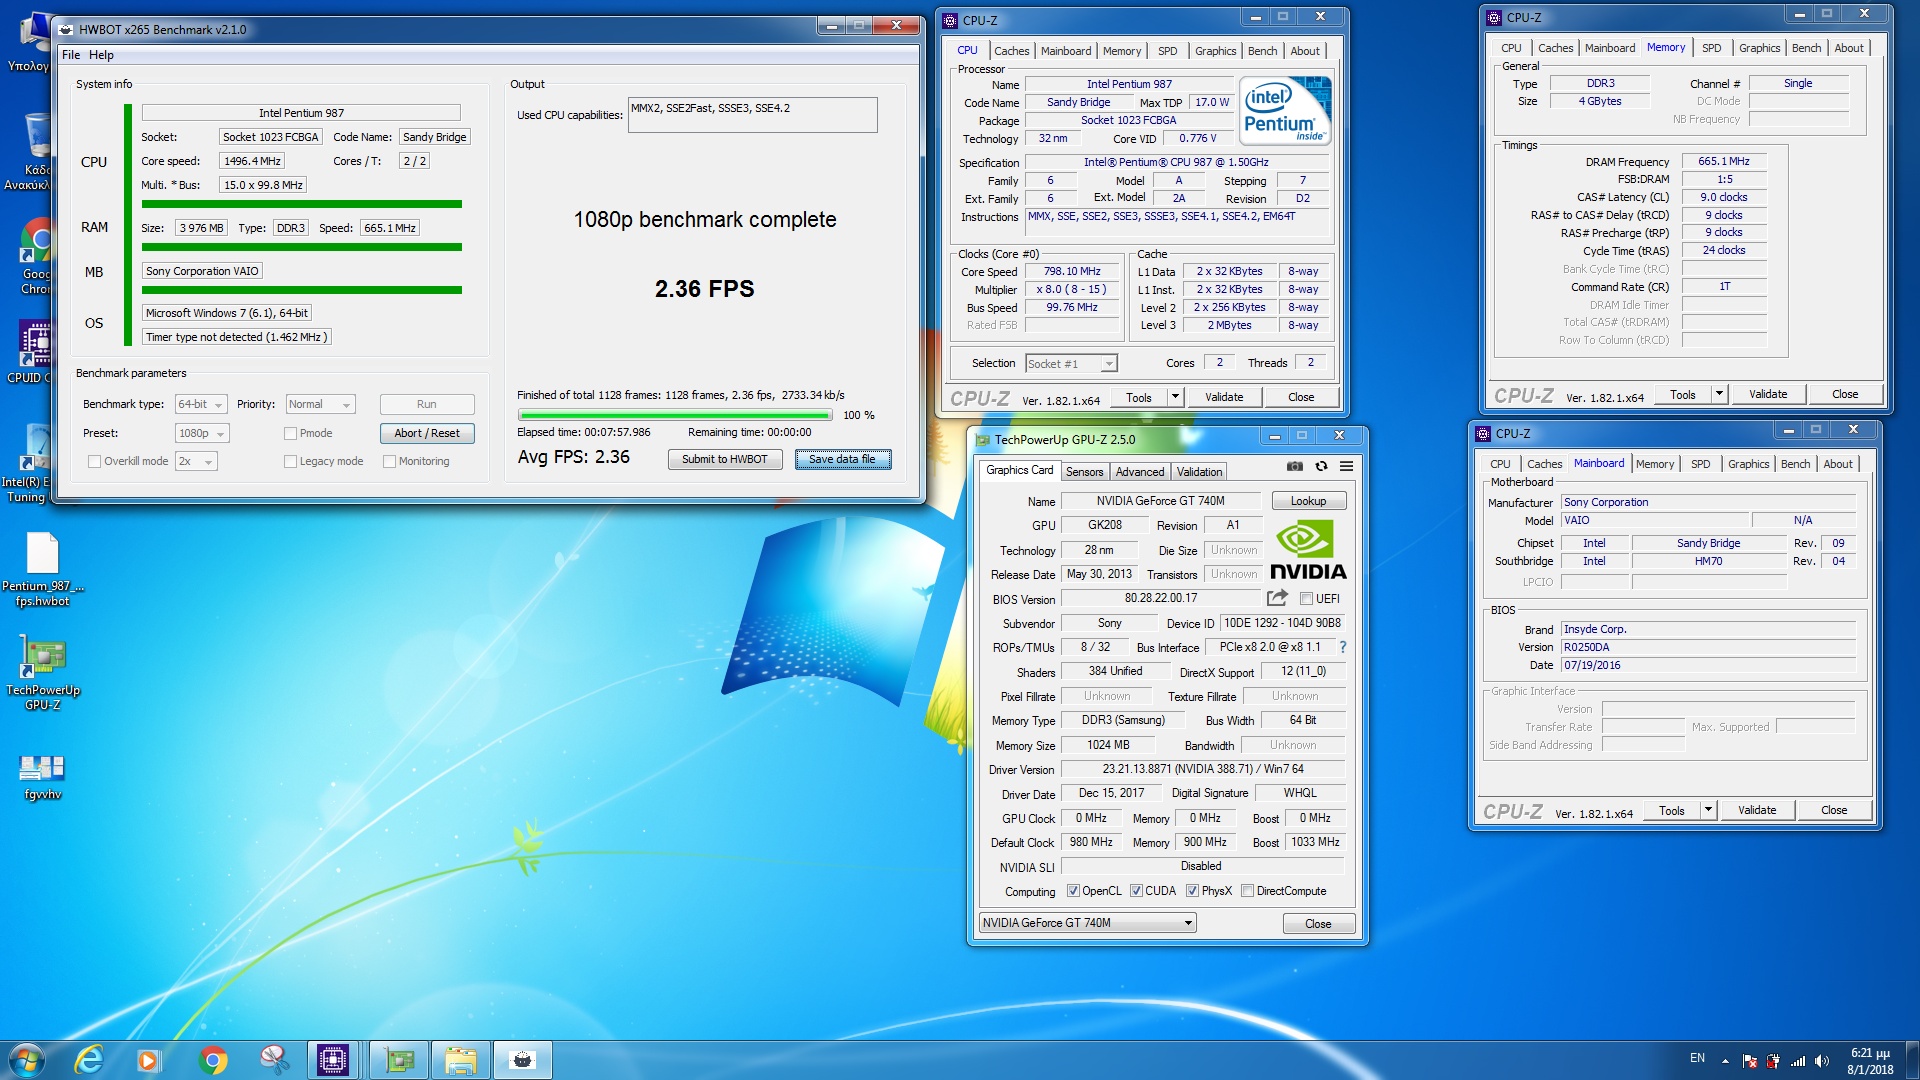Open Windows Media Player from taskbar
This screenshot has height=1080, width=1920.
click(148, 1059)
